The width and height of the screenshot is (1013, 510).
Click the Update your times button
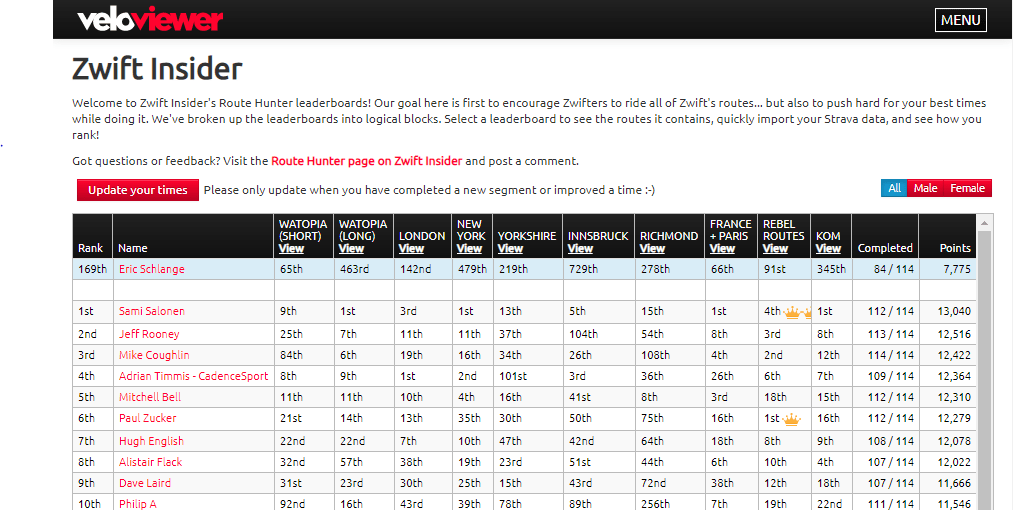click(138, 190)
